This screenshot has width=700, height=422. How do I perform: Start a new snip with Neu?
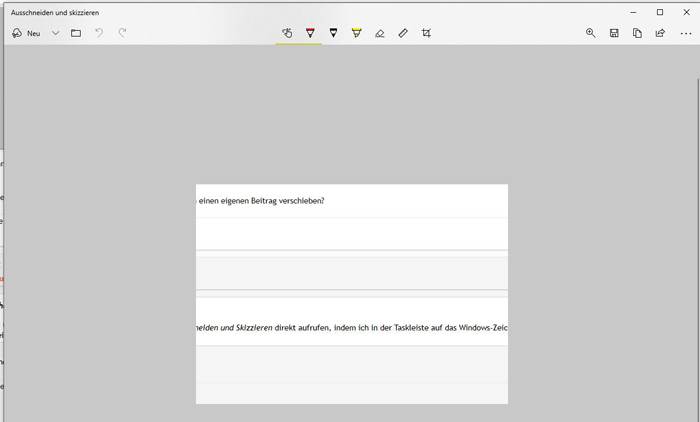26,33
